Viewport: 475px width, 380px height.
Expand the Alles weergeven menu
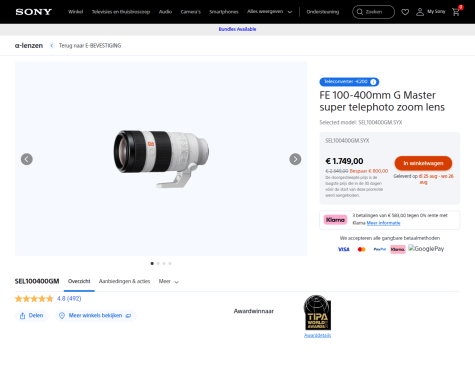point(269,12)
